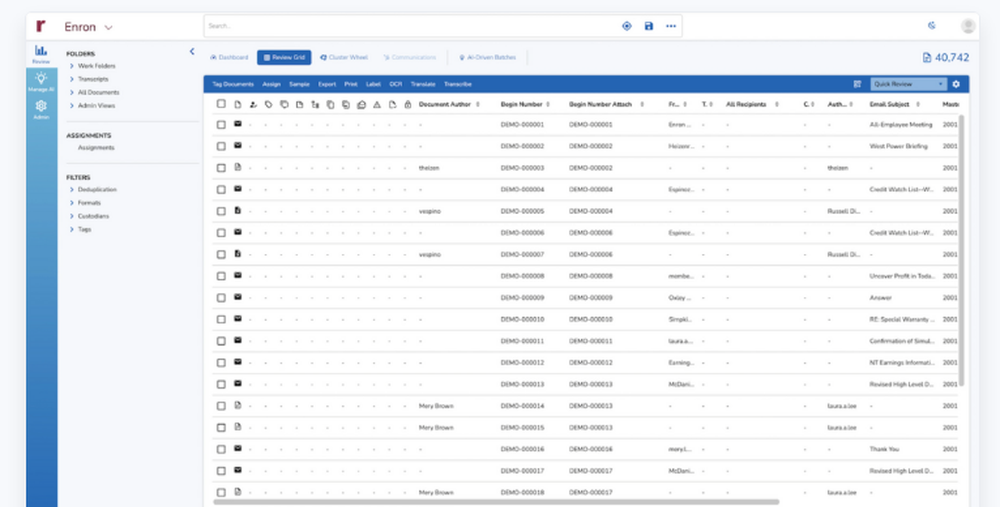This screenshot has width=1000, height=507.
Task: Click the warning triangle column header icon
Action: 377,105
